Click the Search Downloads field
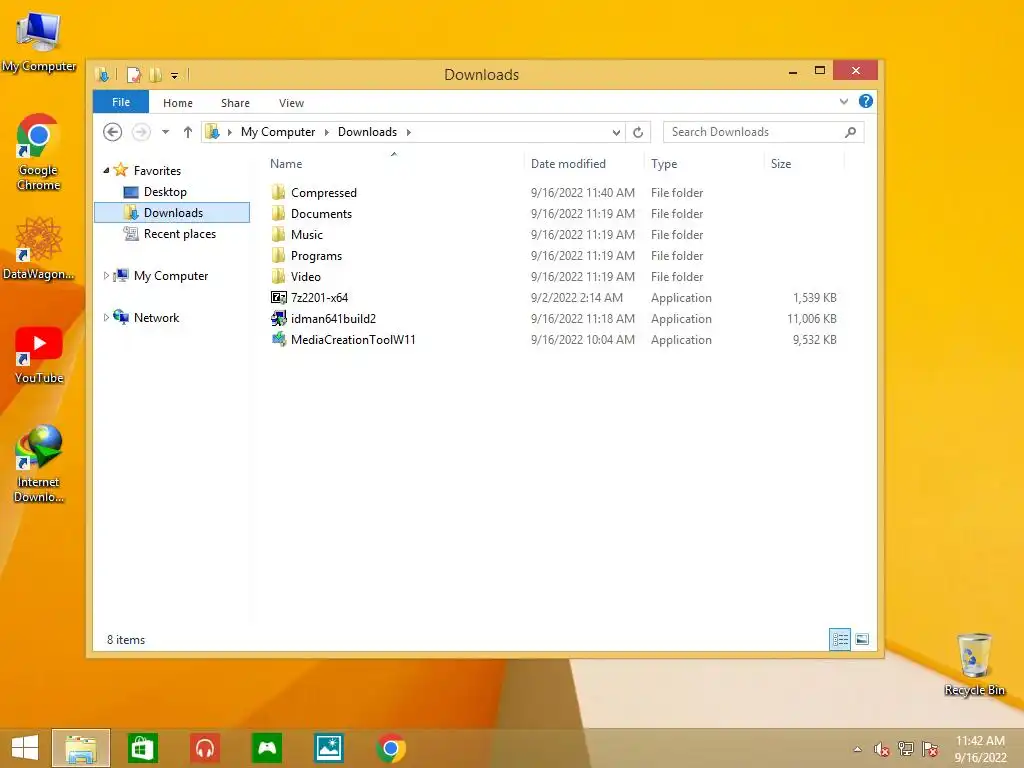 [763, 132]
